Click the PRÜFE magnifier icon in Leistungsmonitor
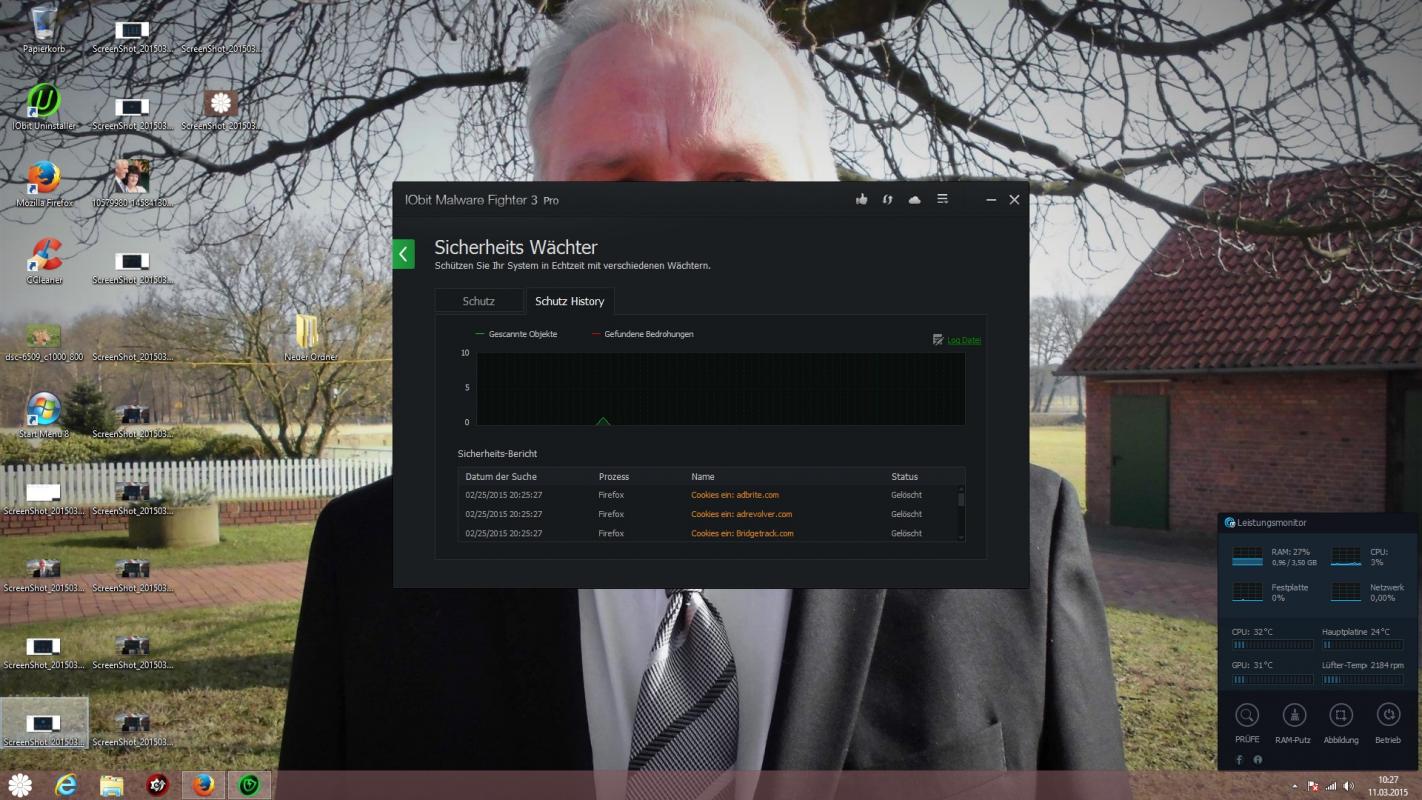Image resolution: width=1422 pixels, height=800 pixels. [x=1247, y=715]
